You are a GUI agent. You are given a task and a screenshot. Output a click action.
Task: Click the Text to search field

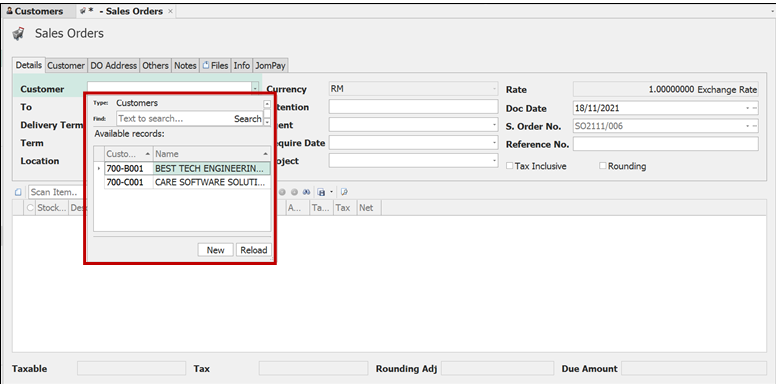point(175,119)
